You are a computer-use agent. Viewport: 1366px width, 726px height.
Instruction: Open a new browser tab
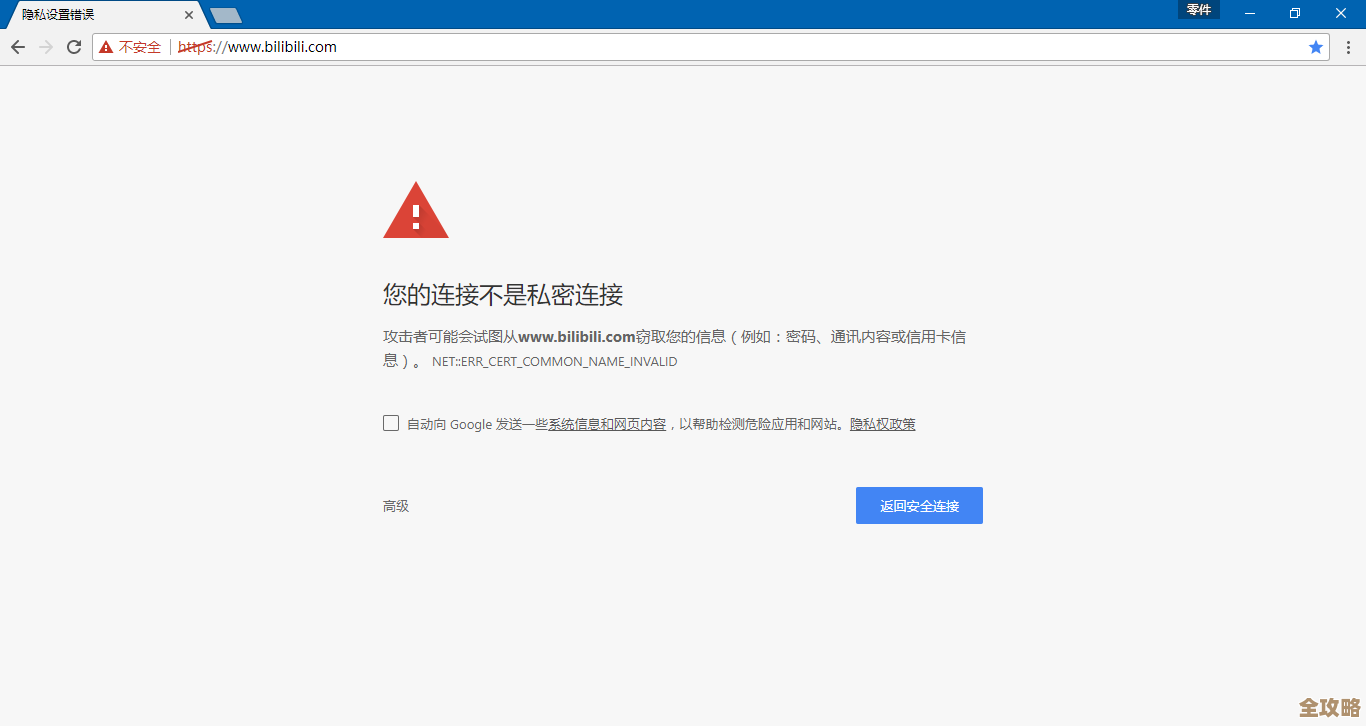tap(226, 15)
